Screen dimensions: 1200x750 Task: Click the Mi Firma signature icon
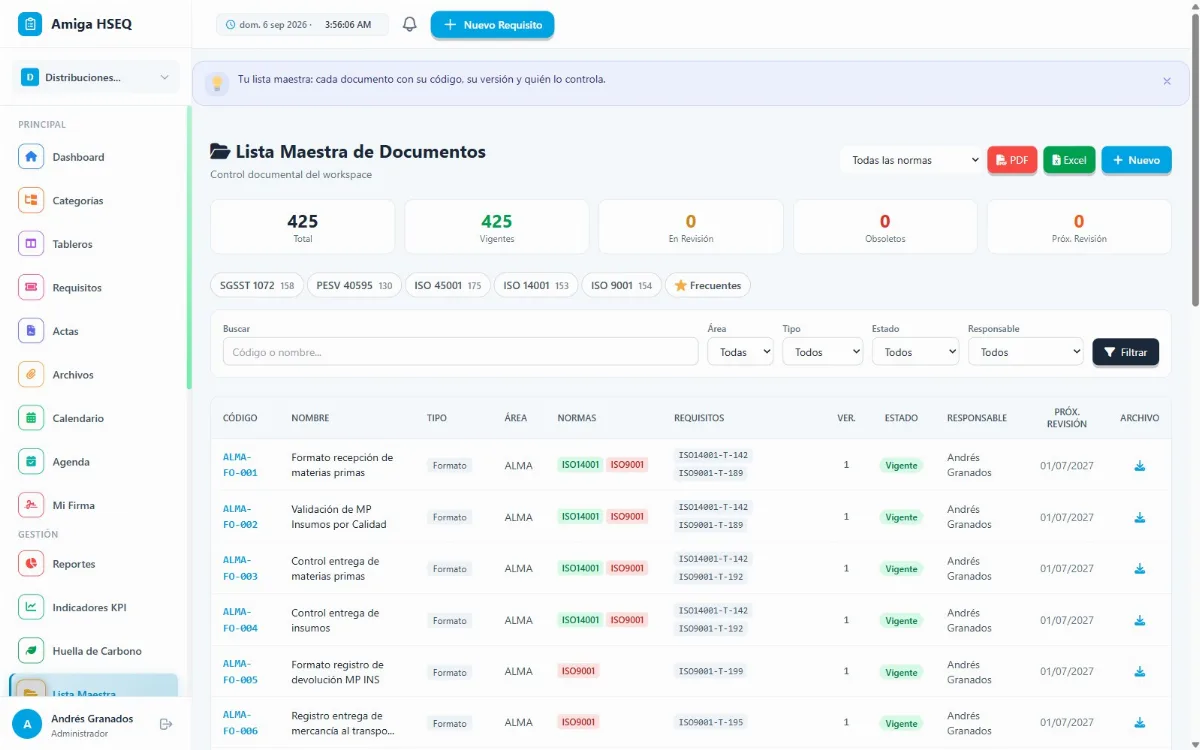[31, 505]
